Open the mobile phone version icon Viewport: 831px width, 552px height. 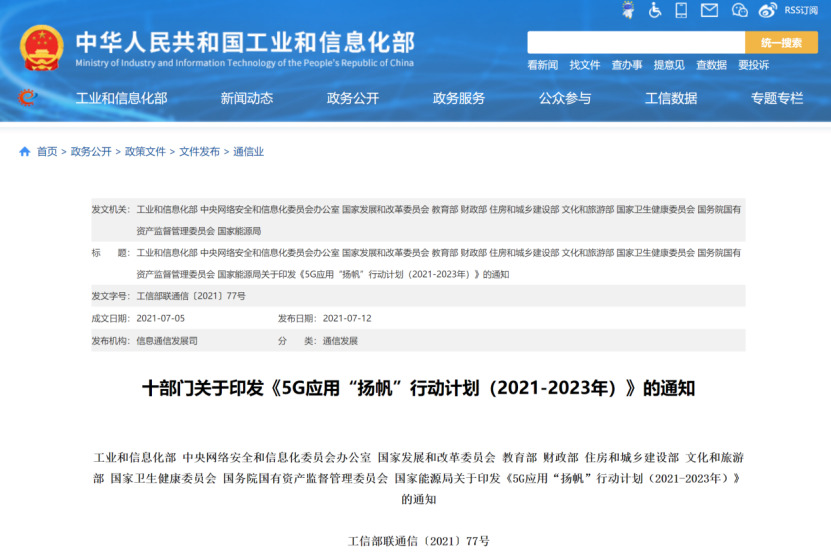pyautogui.click(x=681, y=10)
